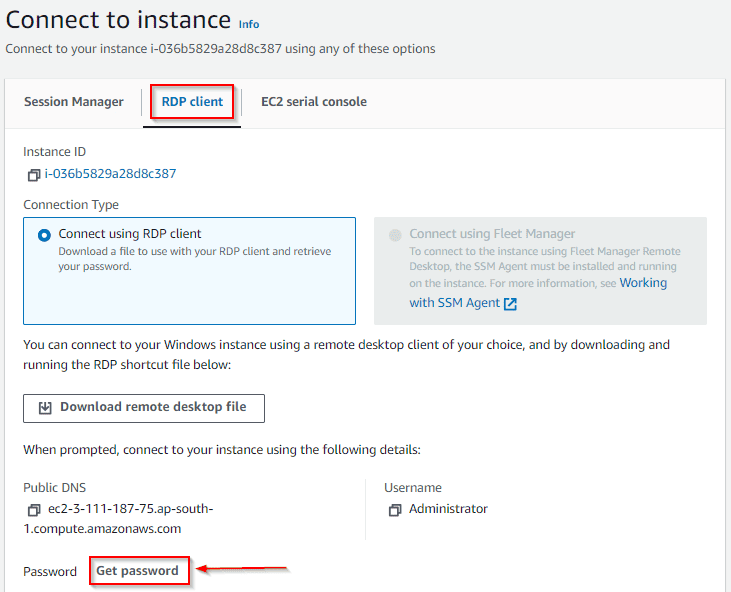Image resolution: width=731 pixels, height=592 pixels.
Task: Open the RDP client tab
Action: 192,102
